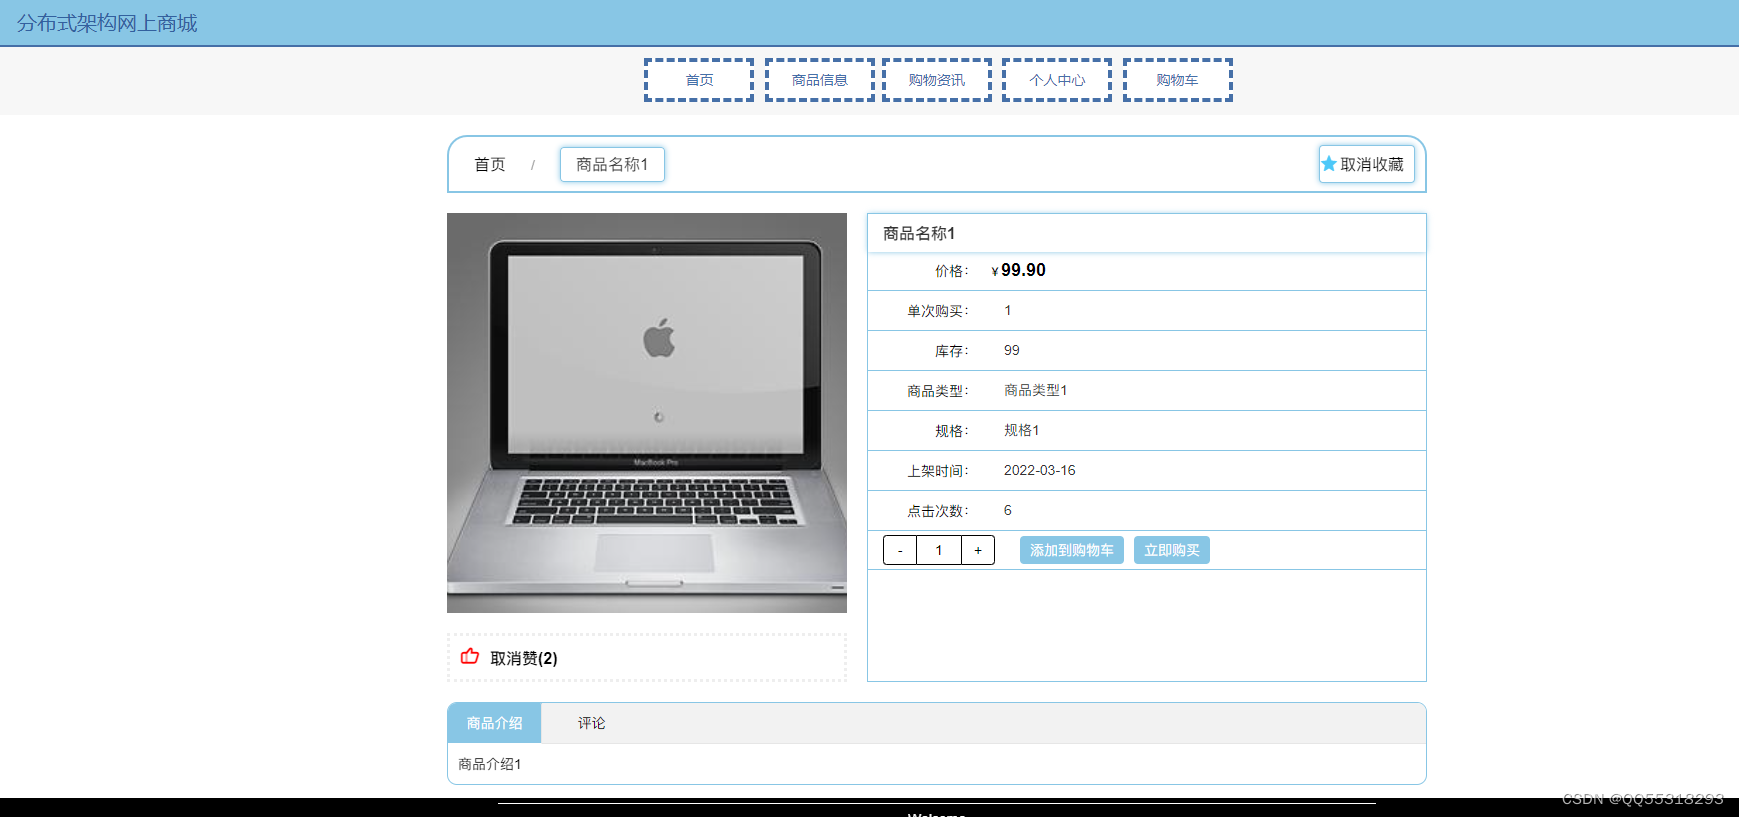Viewport: 1739px width, 817px height.
Task: Click the 库存 value 99
Action: (x=1012, y=350)
